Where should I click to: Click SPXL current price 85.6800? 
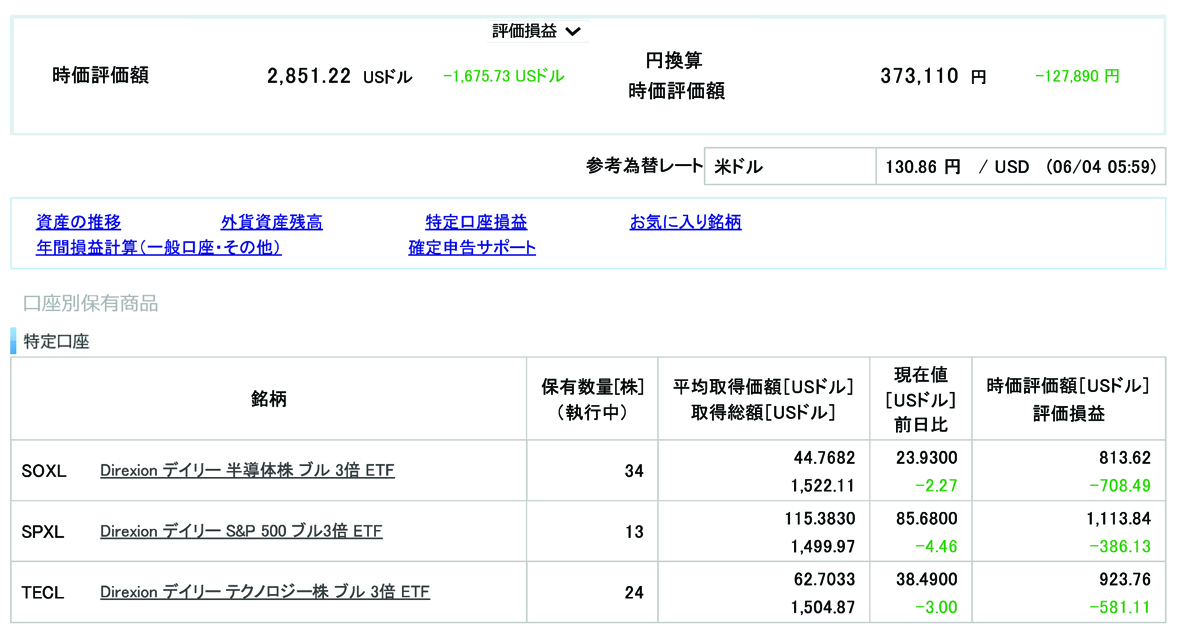click(926, 519)
